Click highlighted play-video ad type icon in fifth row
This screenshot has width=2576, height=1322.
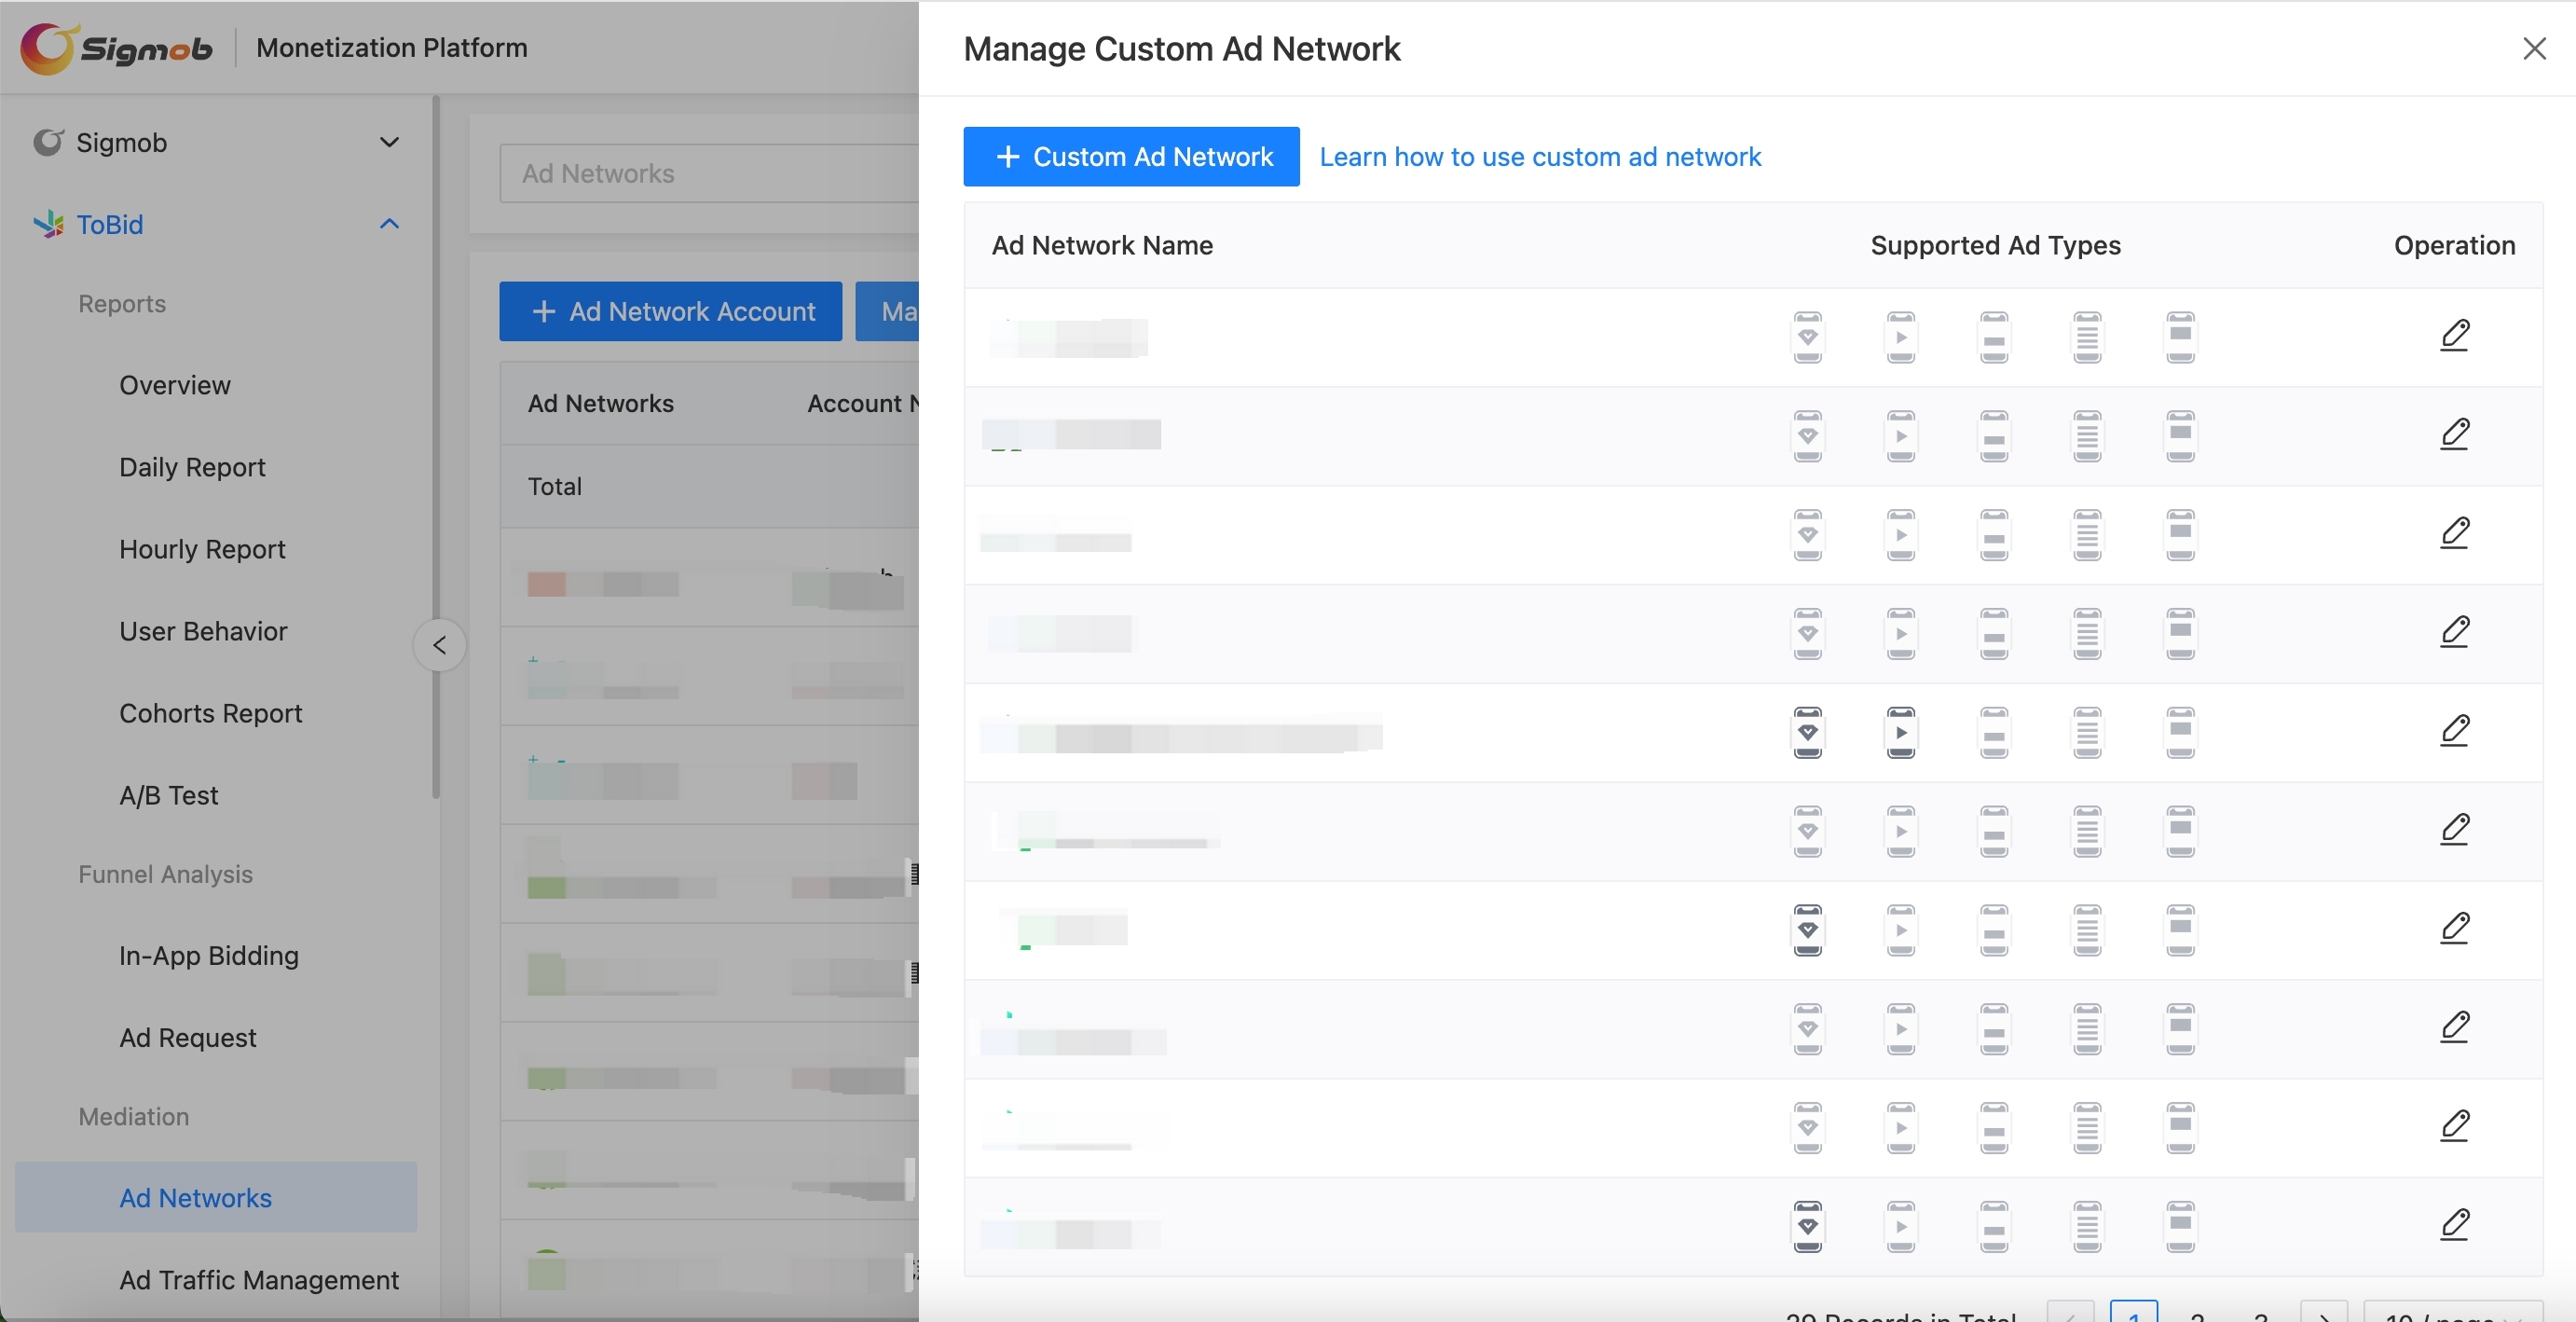point(1900,732)
